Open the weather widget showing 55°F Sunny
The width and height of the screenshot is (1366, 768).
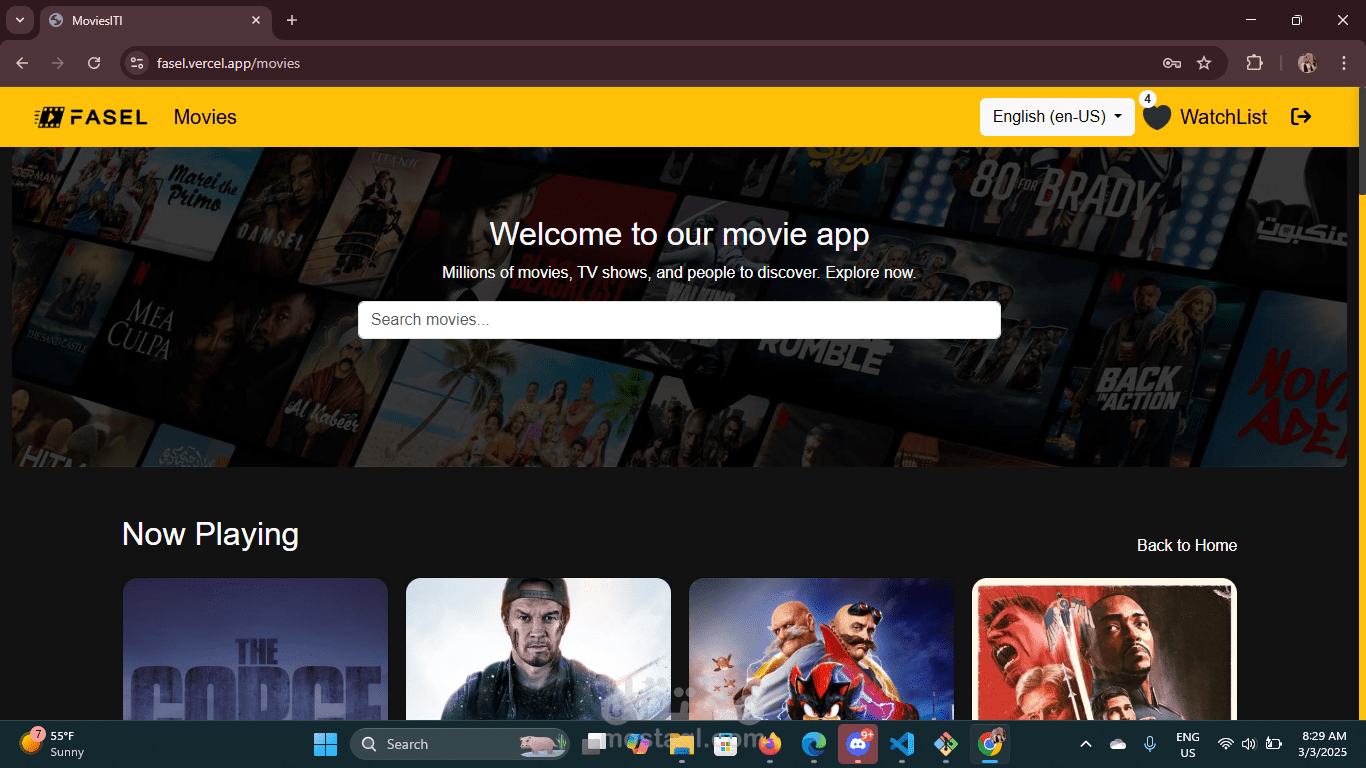(x=53, y=744)
